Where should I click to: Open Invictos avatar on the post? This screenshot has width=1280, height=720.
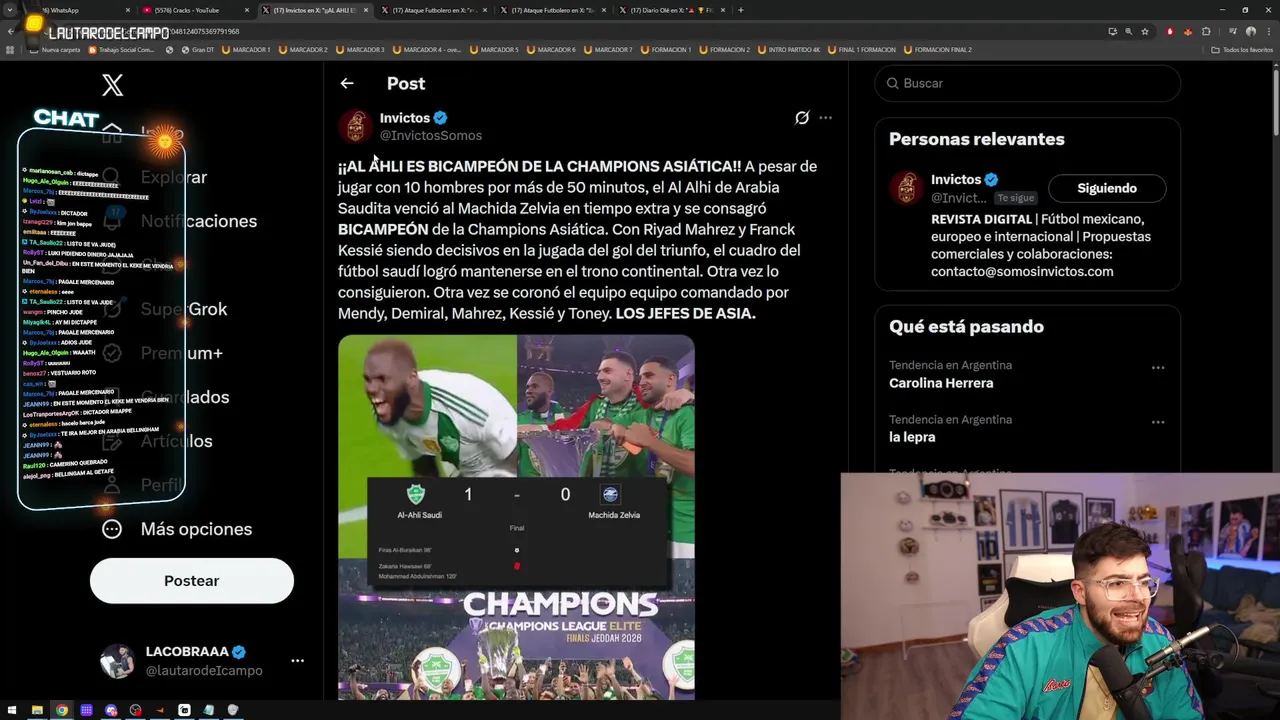pyautogui.click(x=355, y=126)
